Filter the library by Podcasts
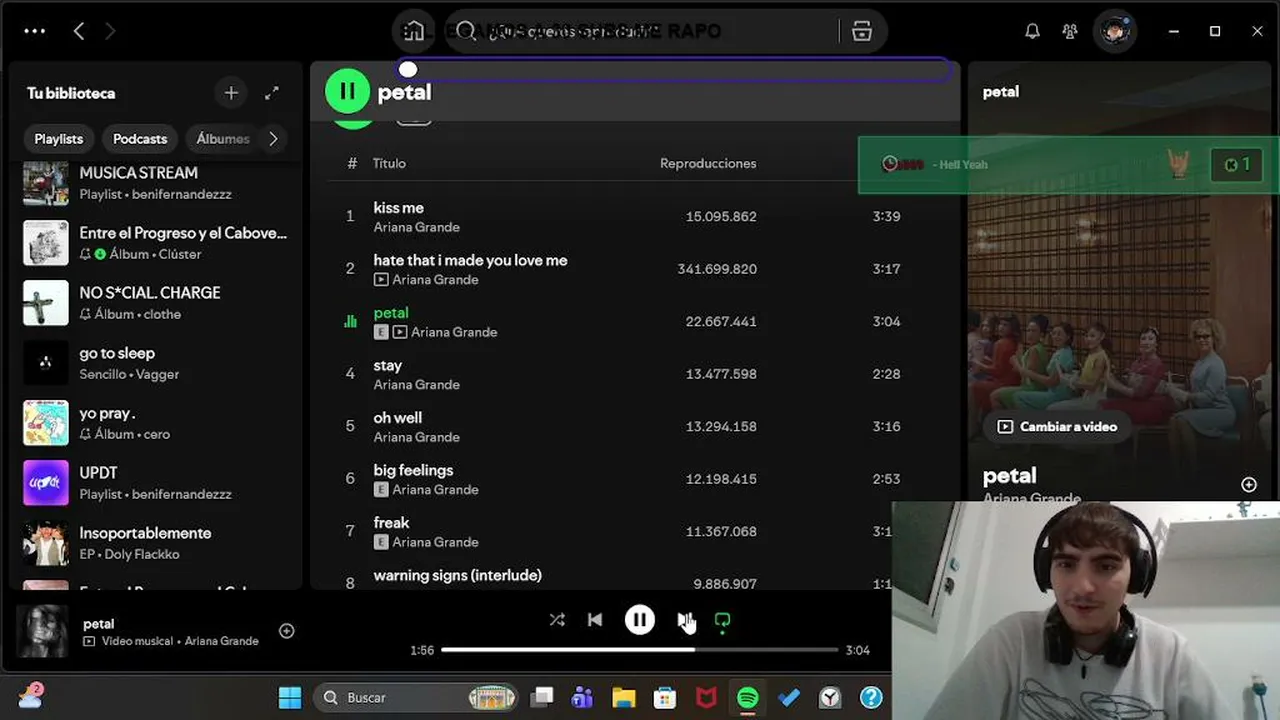This screenshot has height=720, width=1280. (140, 139)
